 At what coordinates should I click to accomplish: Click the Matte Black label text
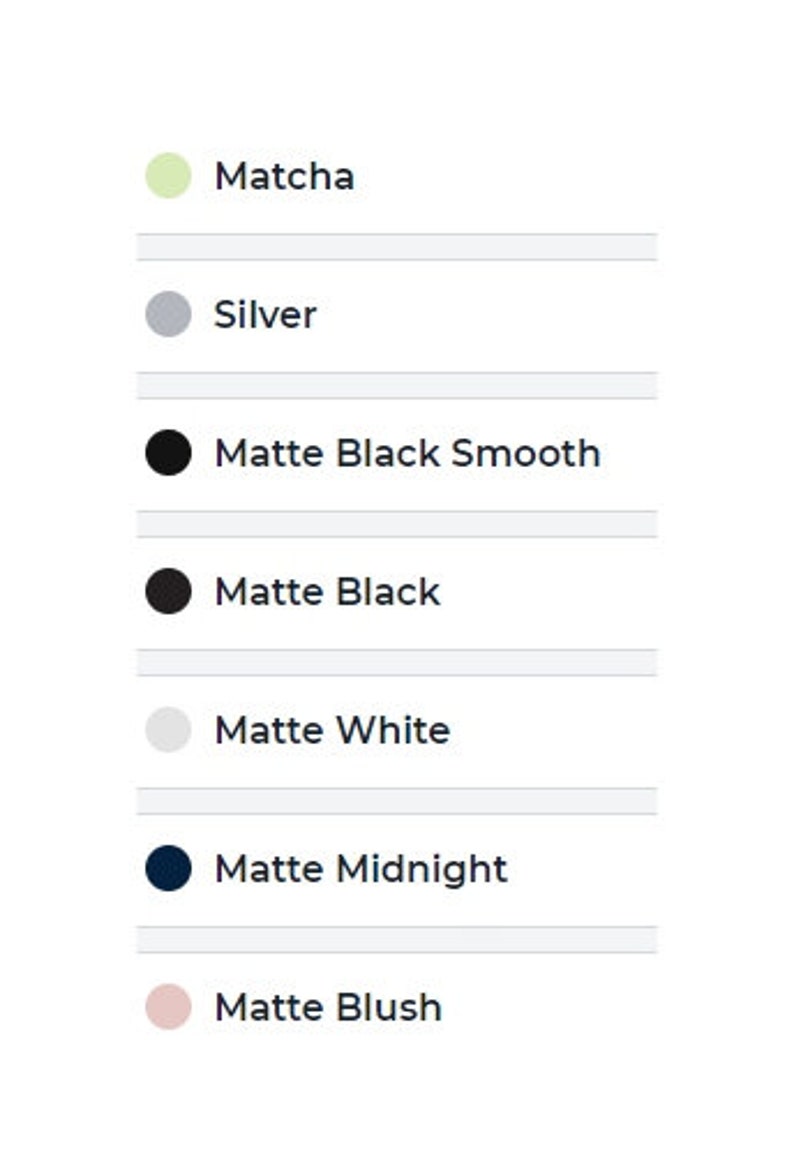tap(327, 592)
